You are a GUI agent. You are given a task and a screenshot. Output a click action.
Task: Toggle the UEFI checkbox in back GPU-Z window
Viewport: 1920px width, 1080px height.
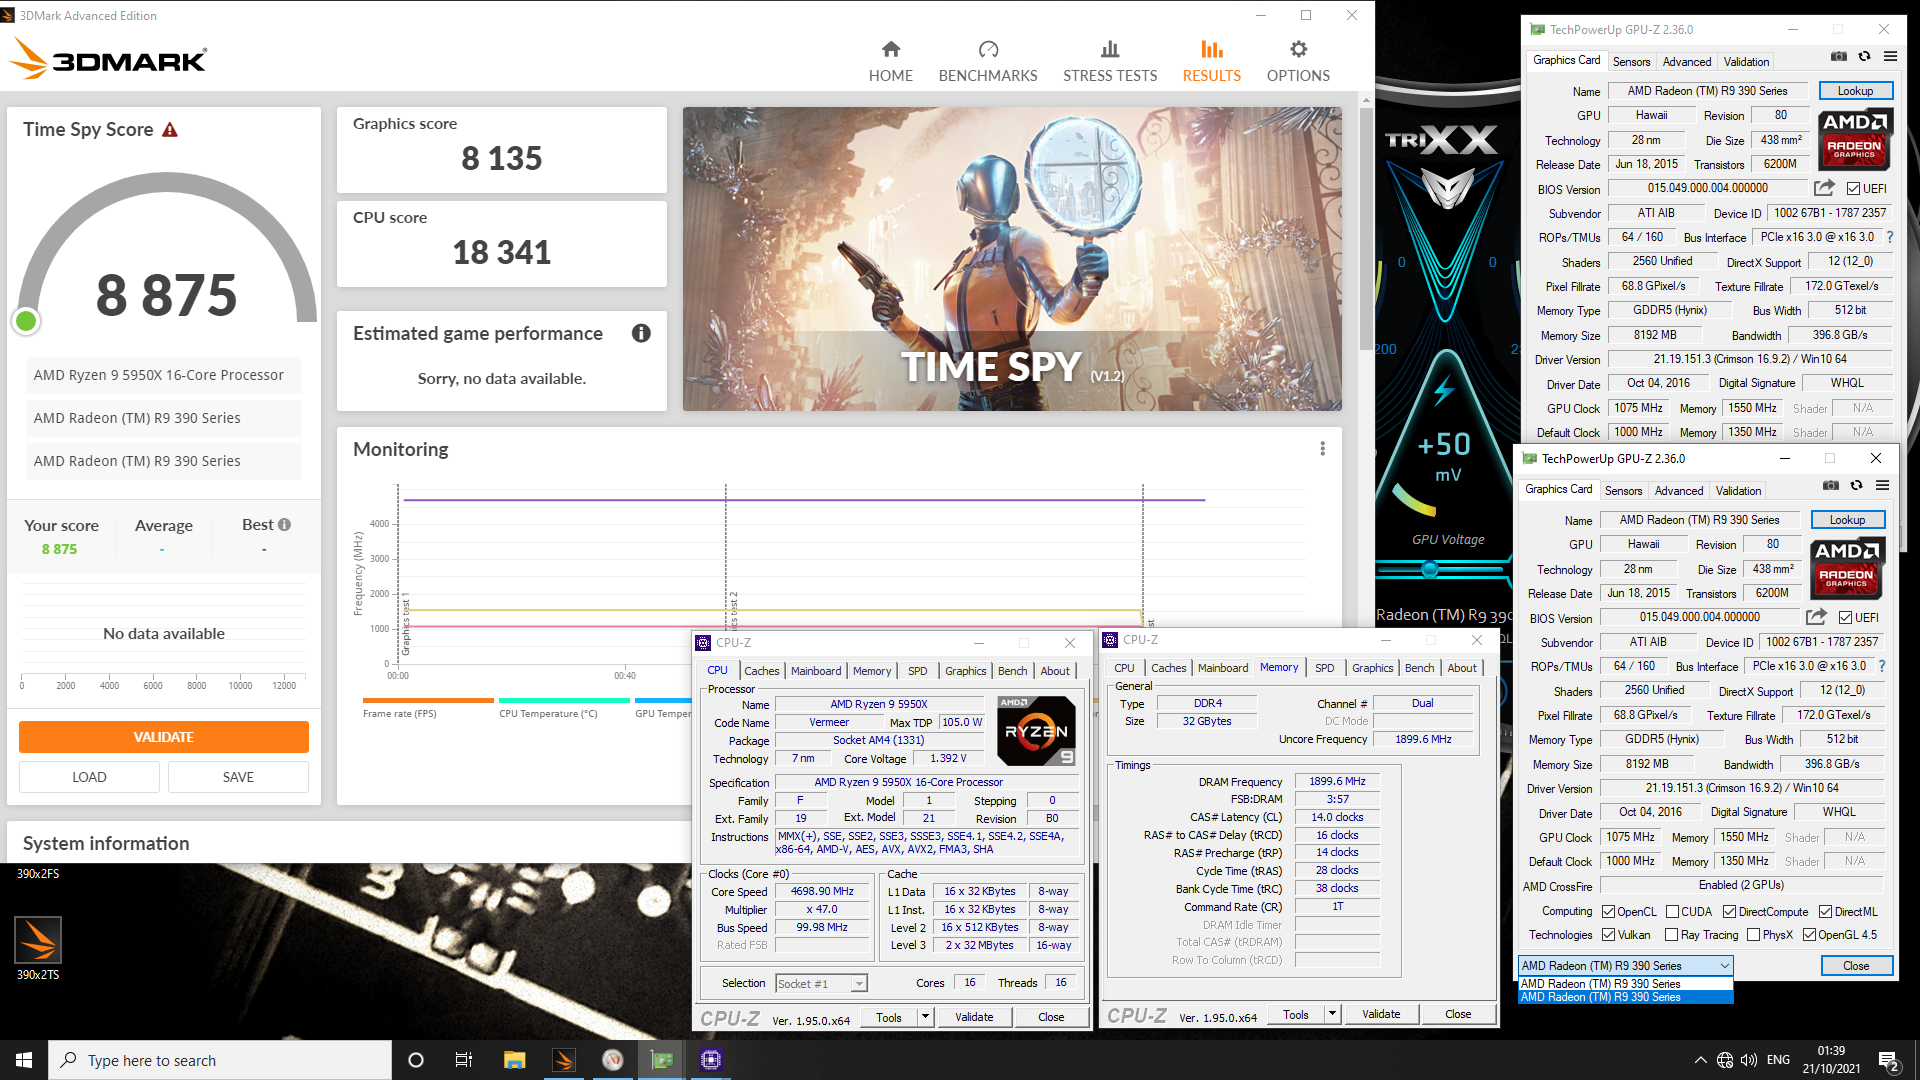(x=1853, y=189)
